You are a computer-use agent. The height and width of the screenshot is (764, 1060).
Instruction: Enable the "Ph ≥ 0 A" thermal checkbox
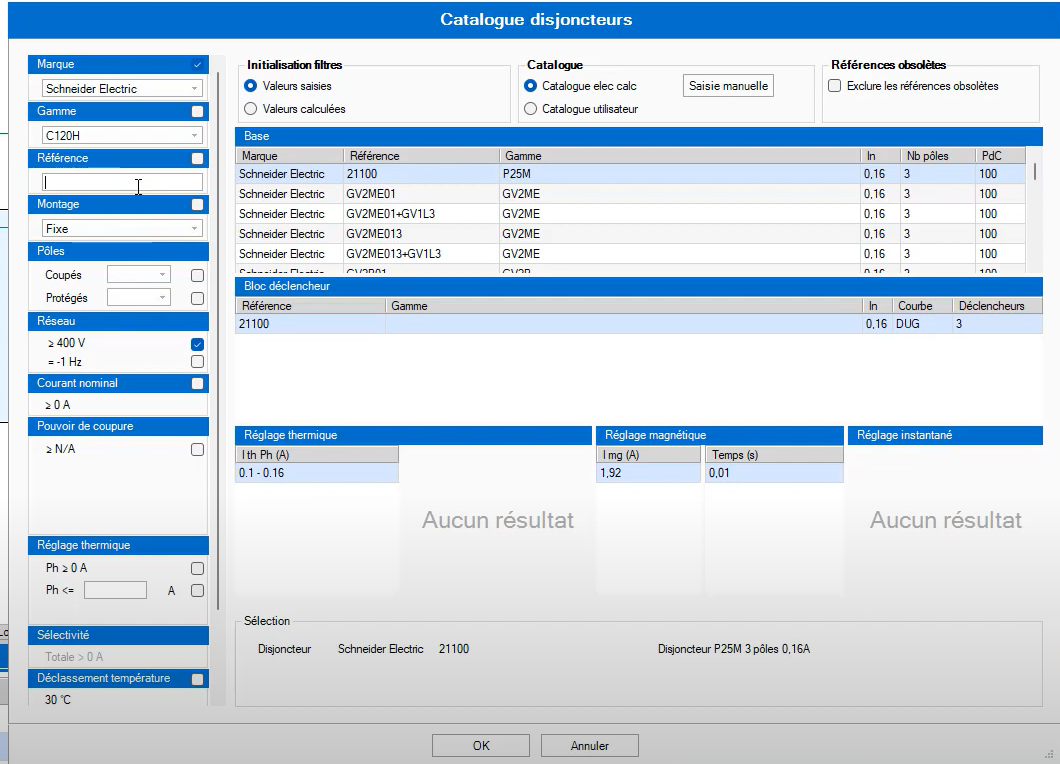pos(196,568)
